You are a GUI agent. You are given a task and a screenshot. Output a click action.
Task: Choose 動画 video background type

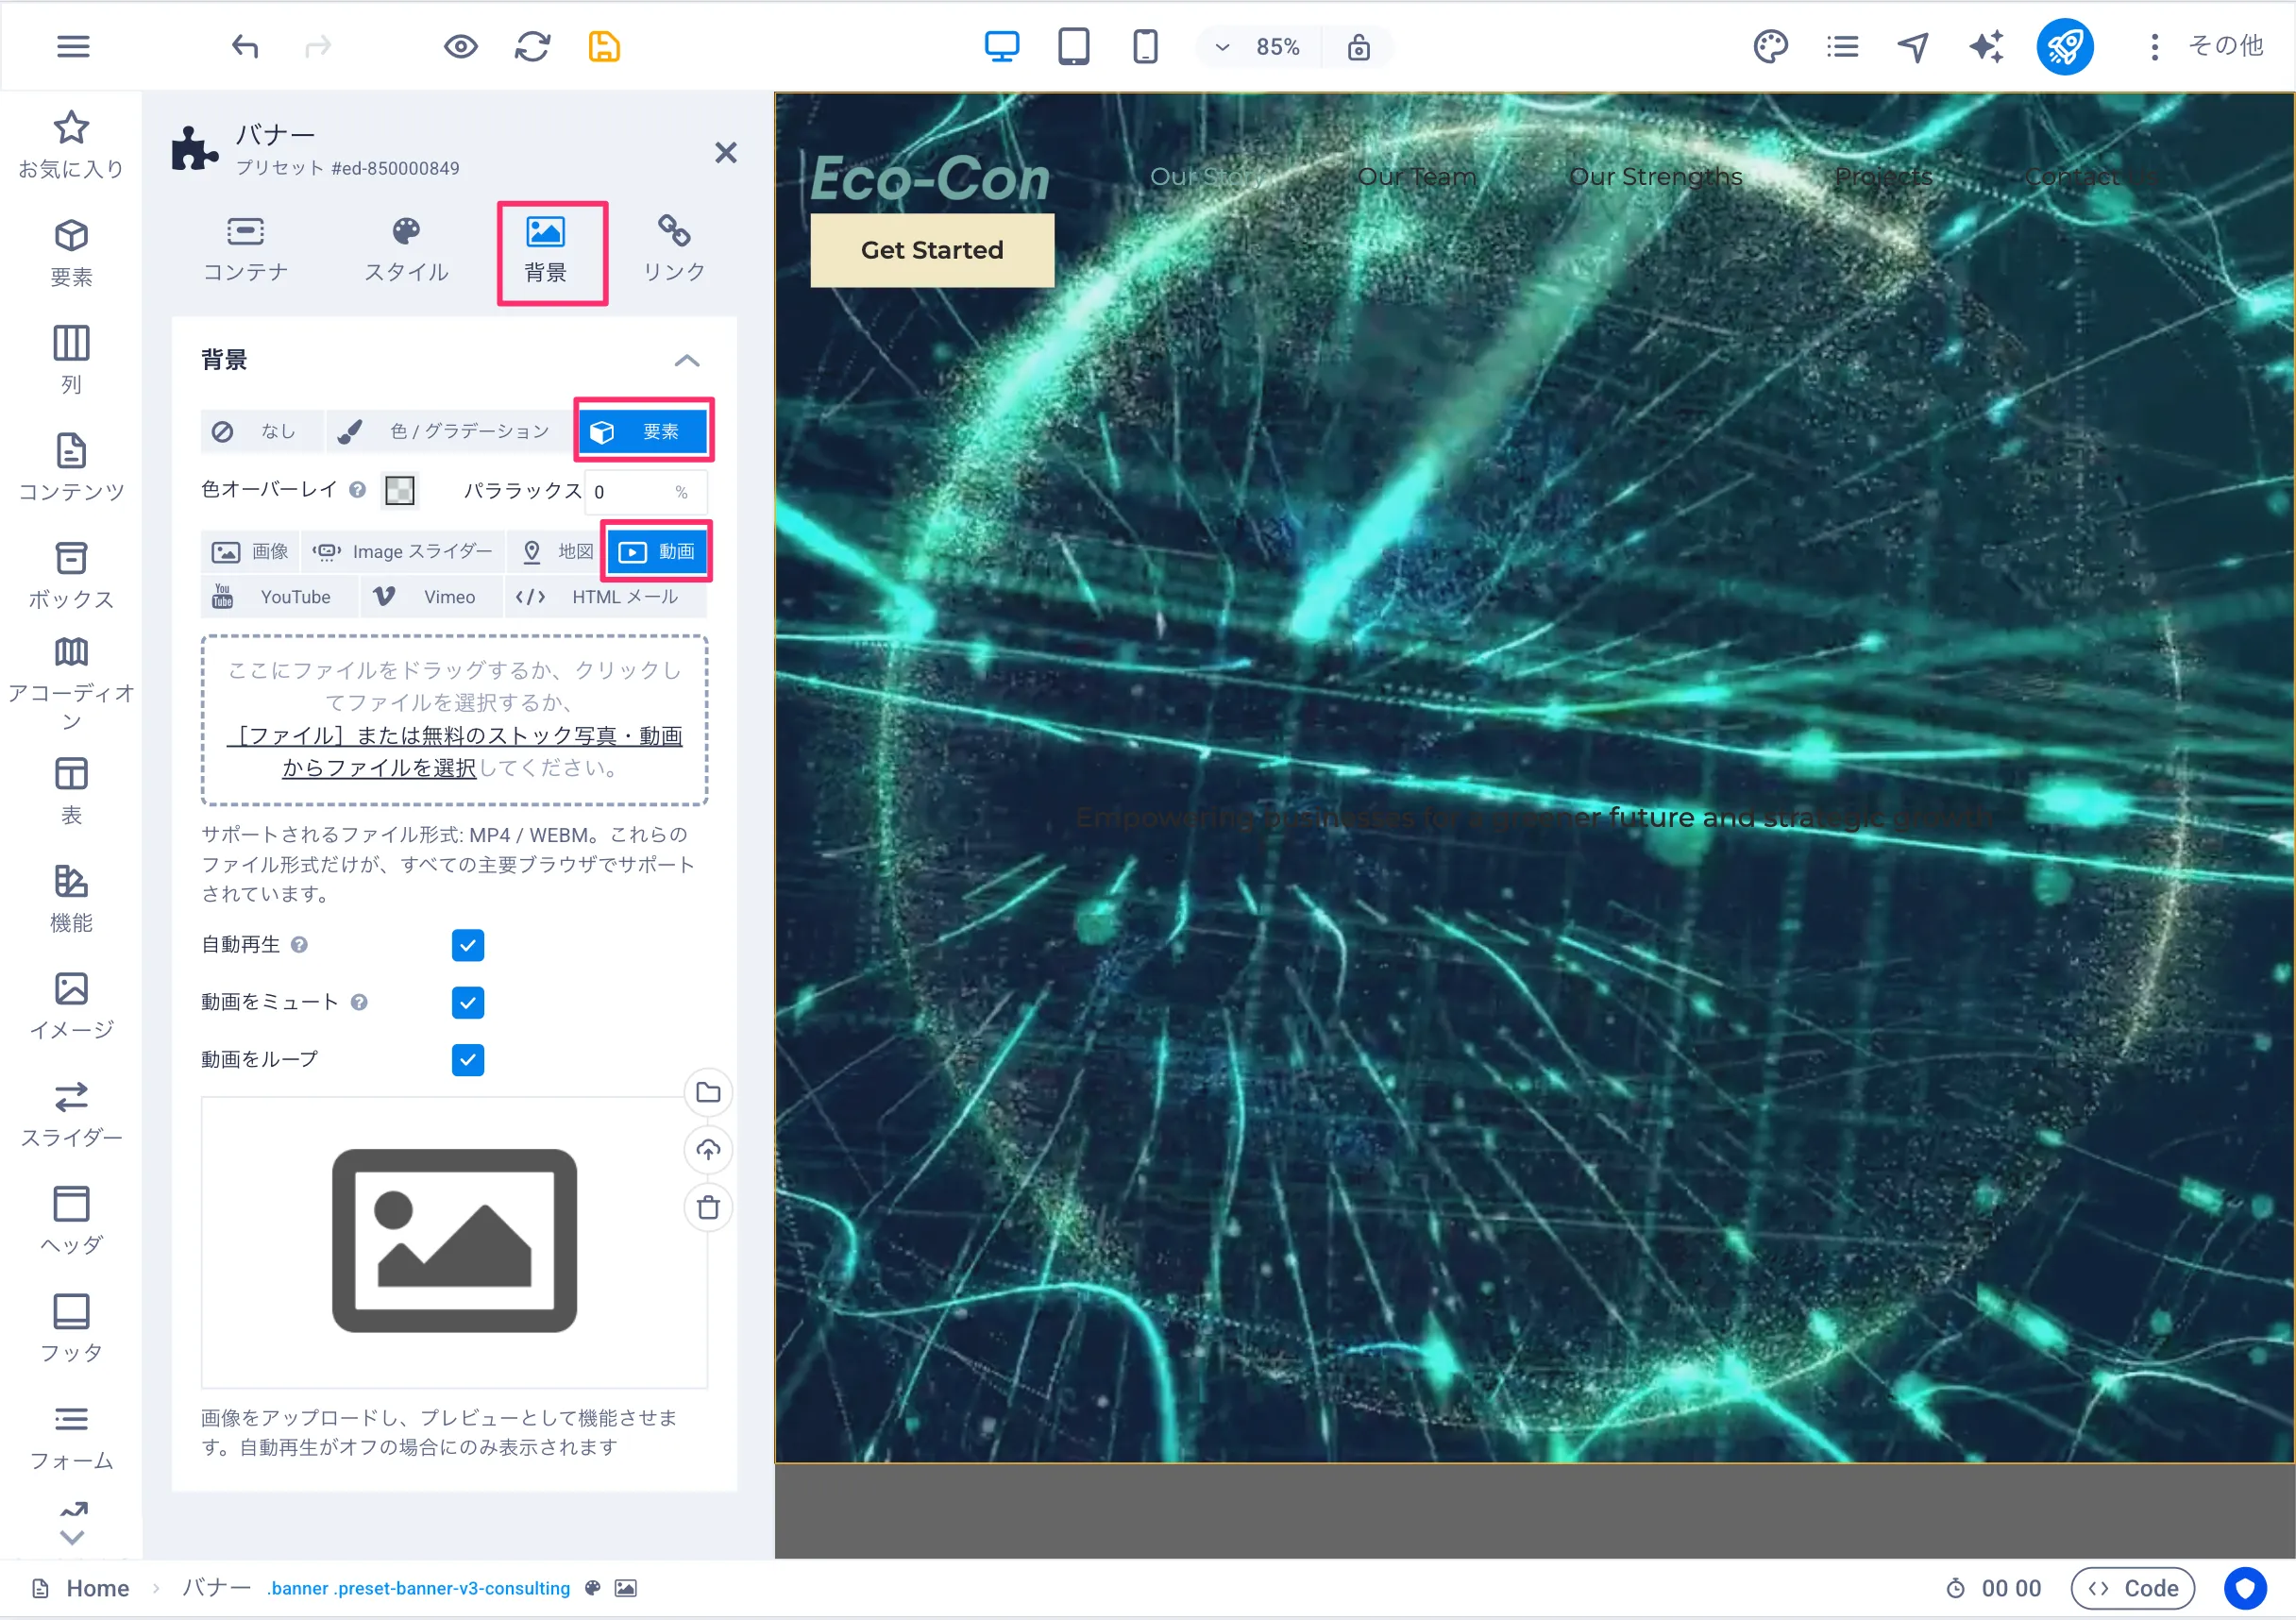[x=656, y=552]
